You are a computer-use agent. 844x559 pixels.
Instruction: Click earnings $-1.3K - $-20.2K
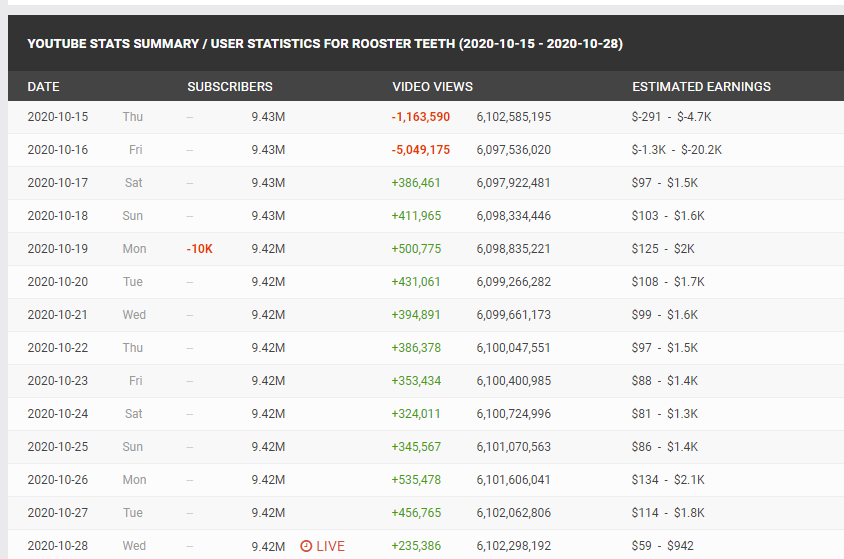coord(677,150)
